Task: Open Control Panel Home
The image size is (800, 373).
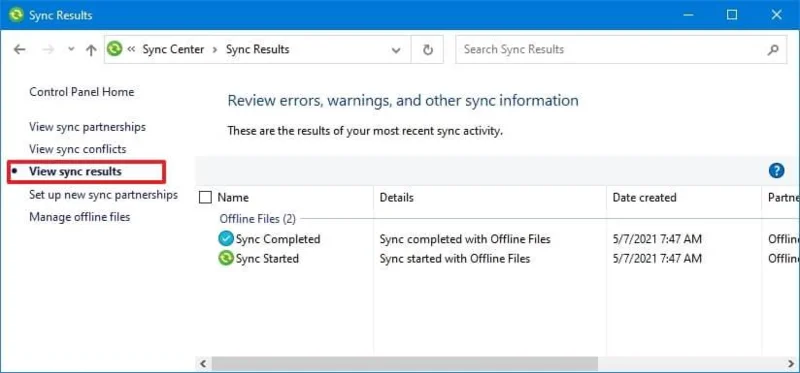Action: (x=82, y=92)
